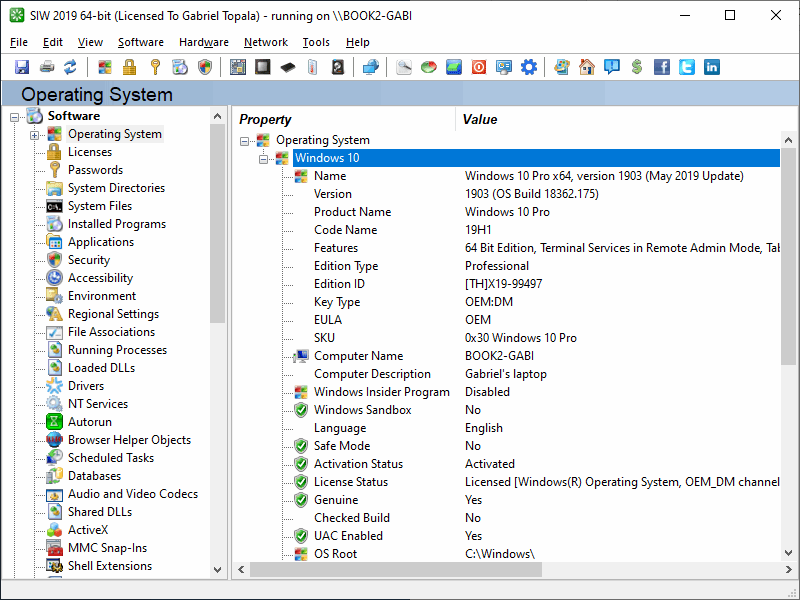Click the Refresh arrows toolbar icon
Viewport: 800px width, 600px height.
point(70,67)
